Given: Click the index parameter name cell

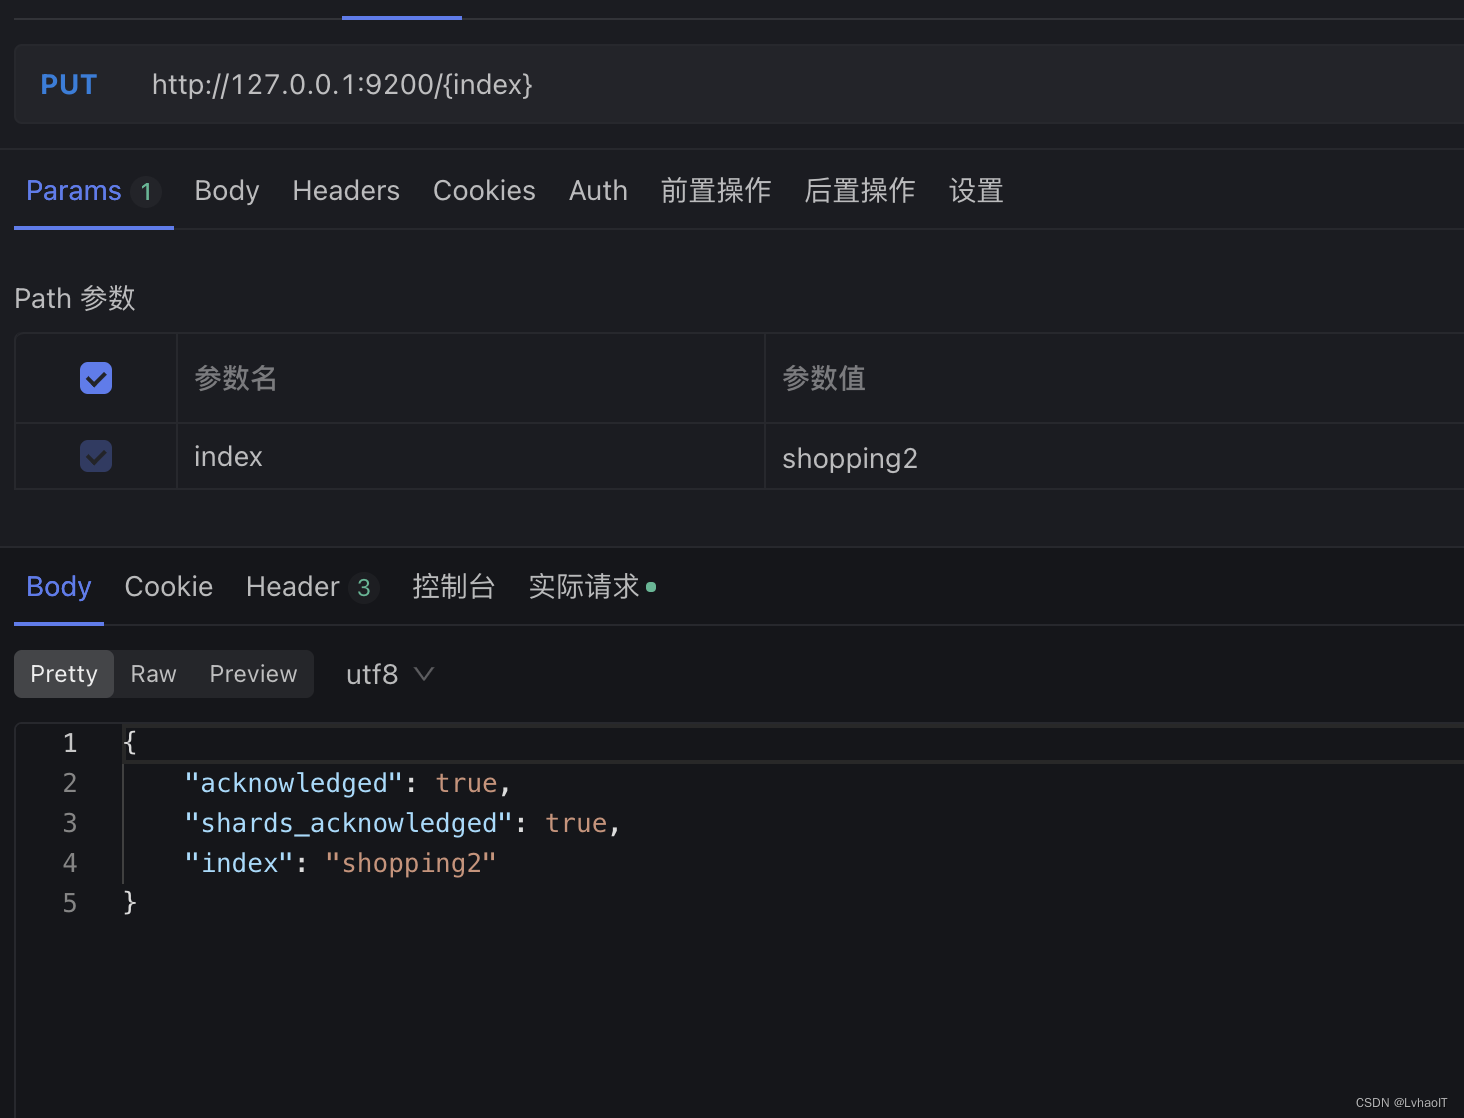Looking at the screenshot, I should [x=470, y=456].
